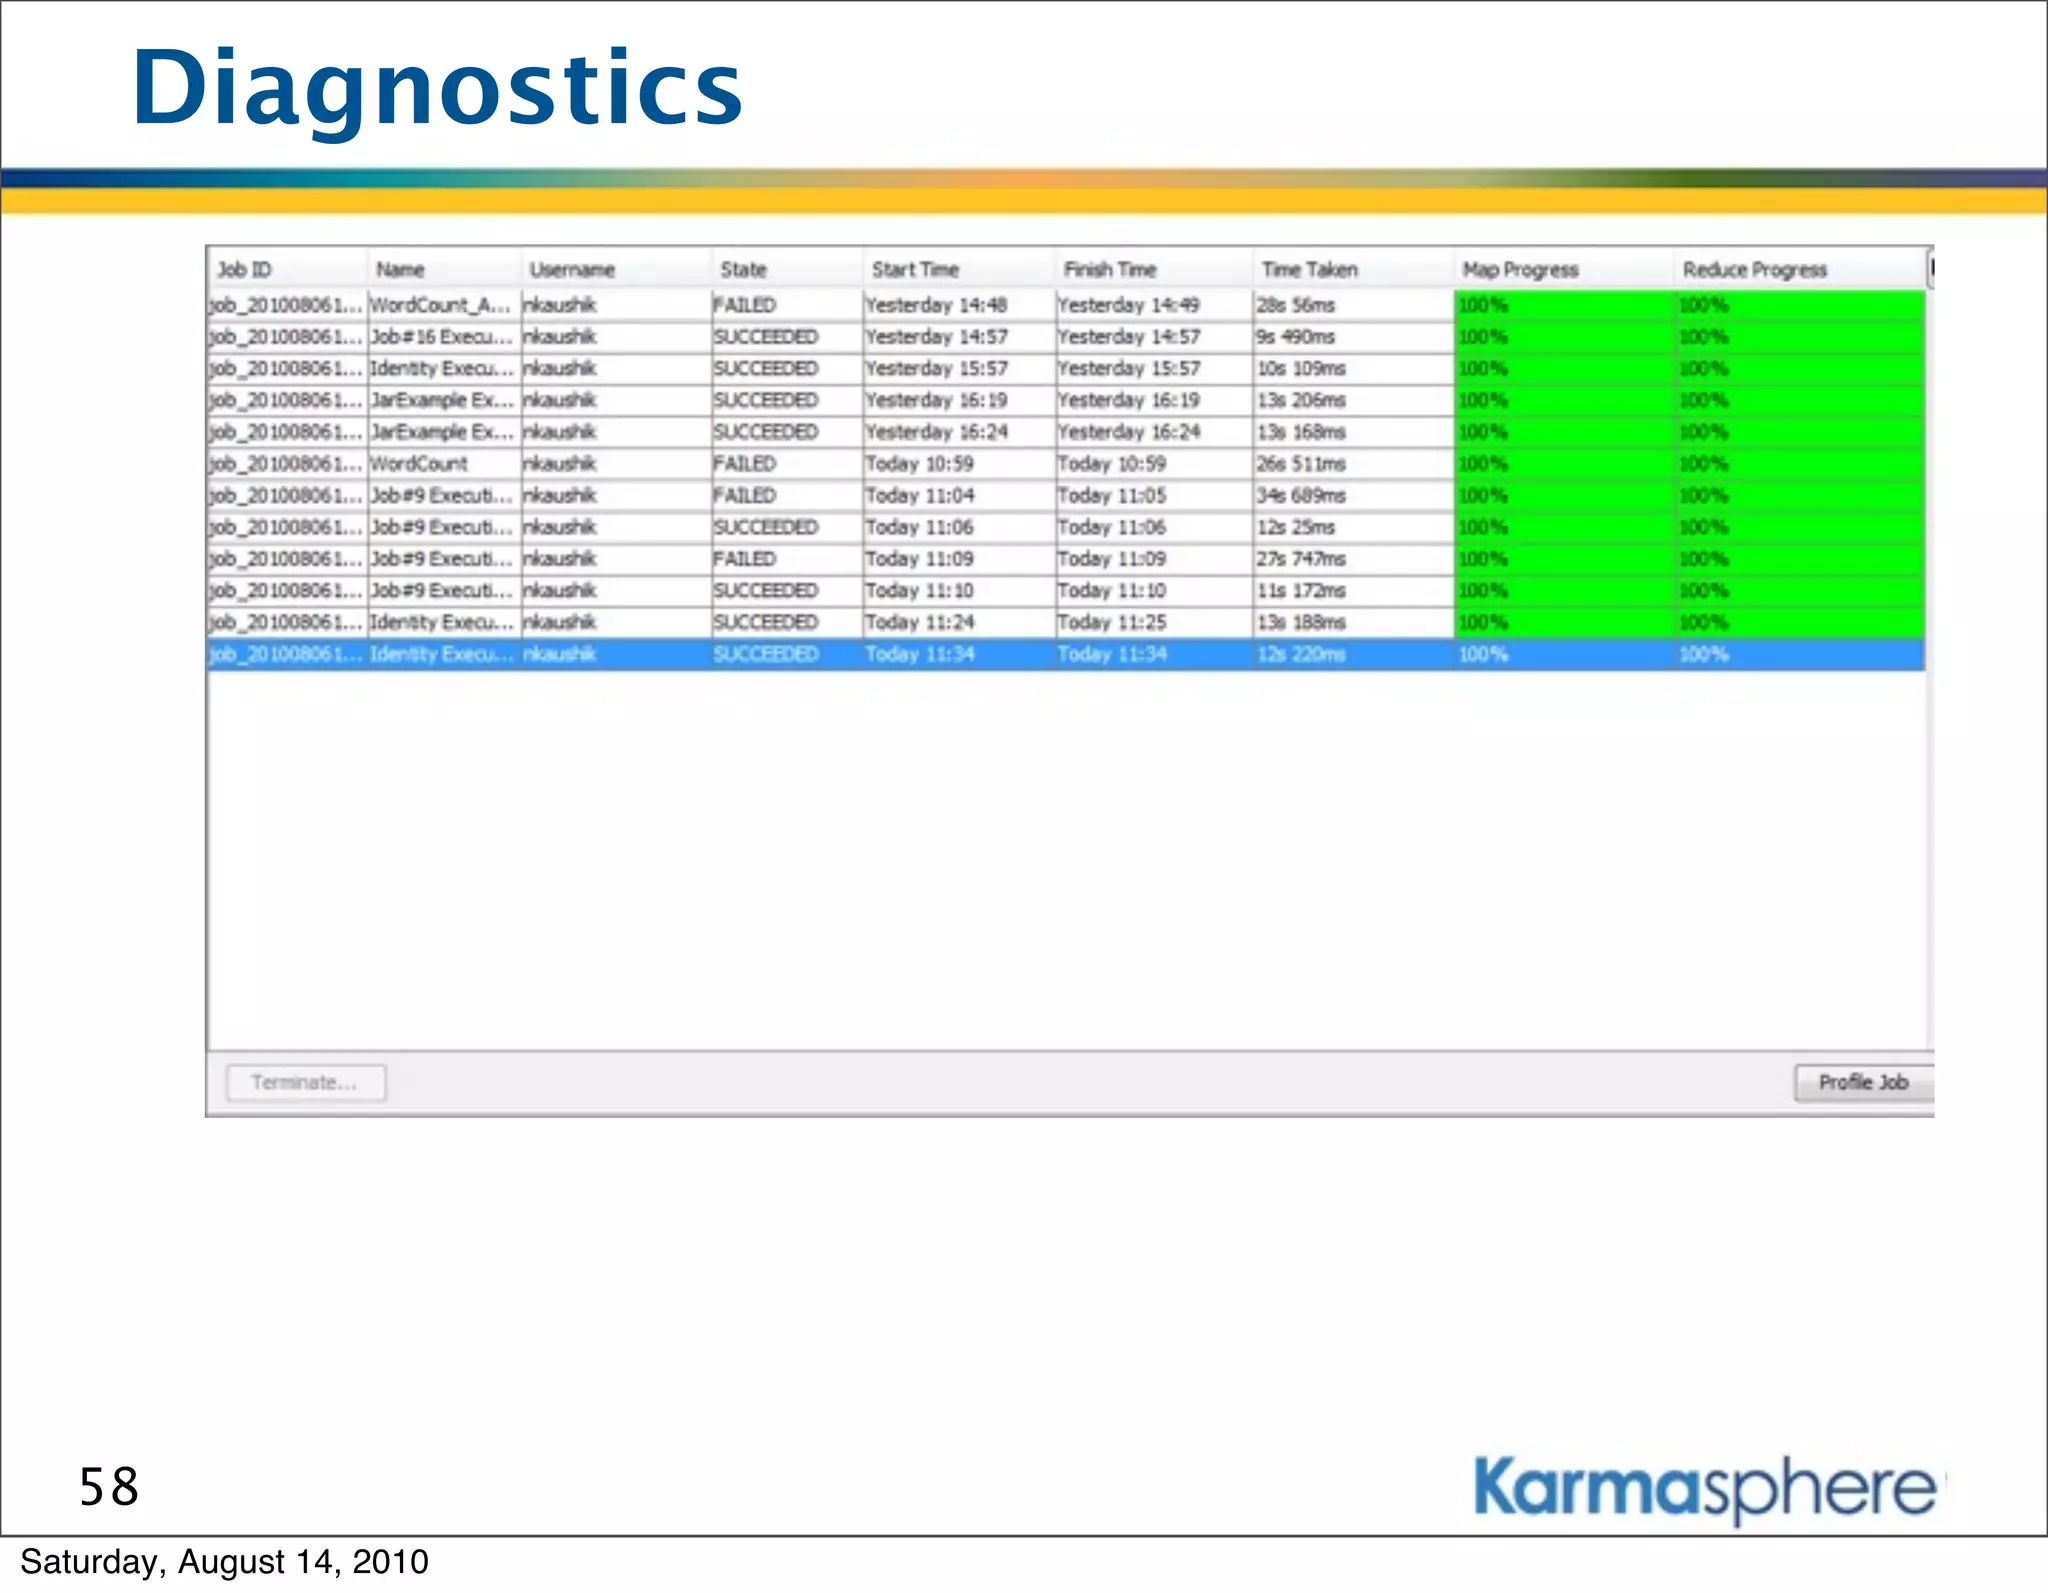
Task: Sort by the Username column header
Action: 616,269
